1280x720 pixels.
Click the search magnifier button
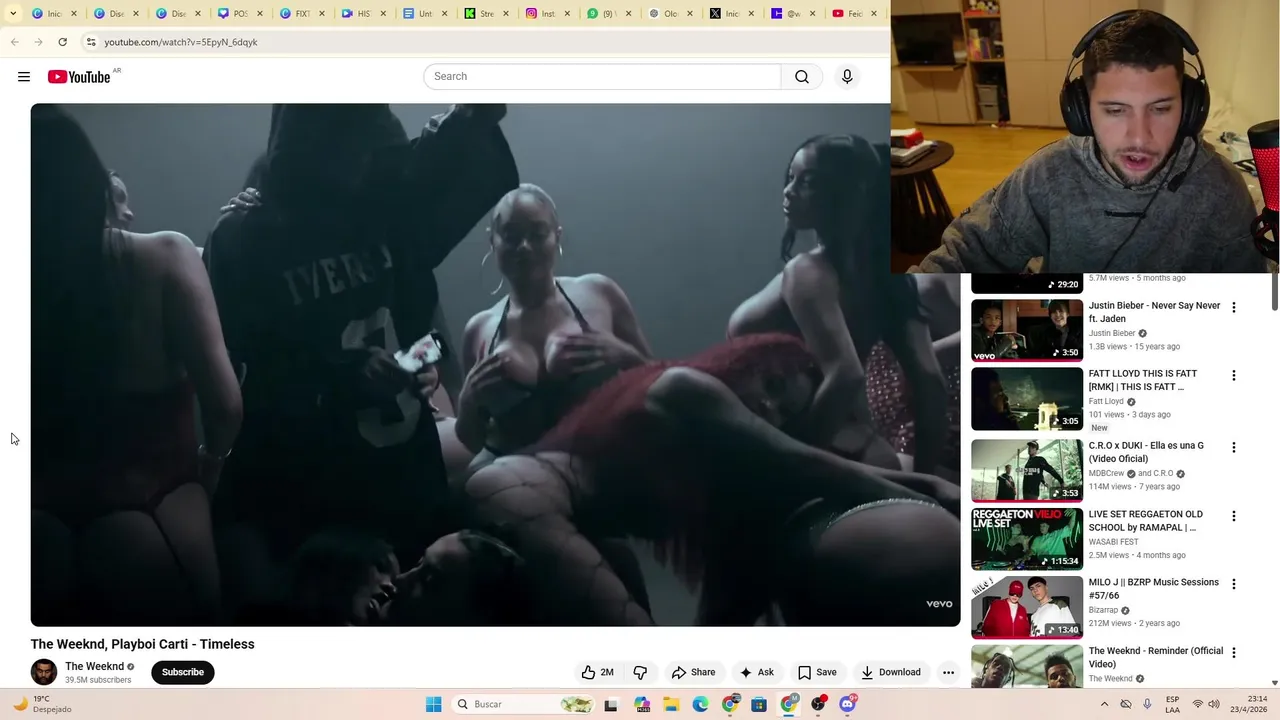[802, 76]
